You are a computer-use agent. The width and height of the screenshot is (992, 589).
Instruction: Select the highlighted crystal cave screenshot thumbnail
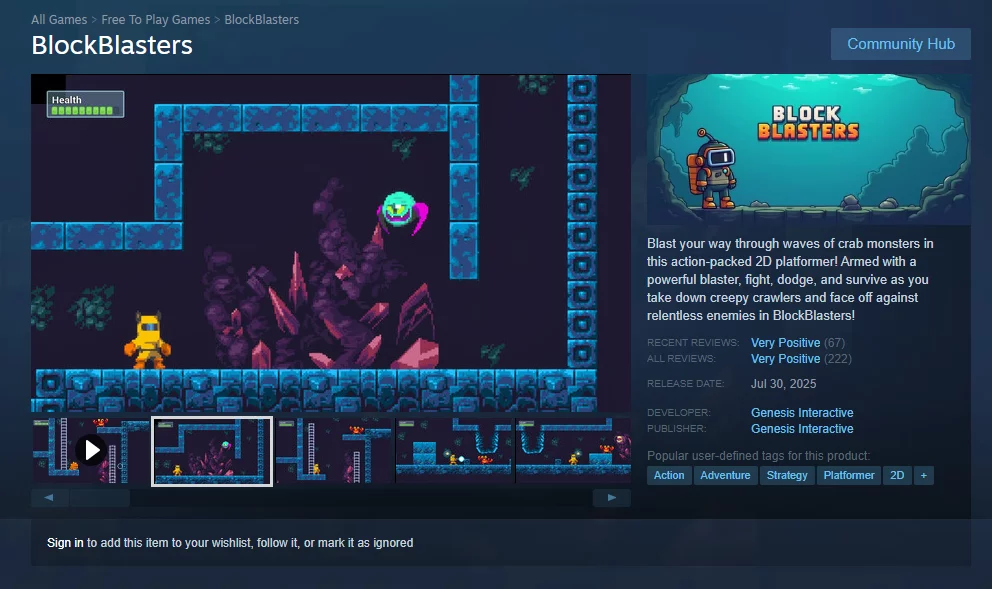click(x=212, y=451)
